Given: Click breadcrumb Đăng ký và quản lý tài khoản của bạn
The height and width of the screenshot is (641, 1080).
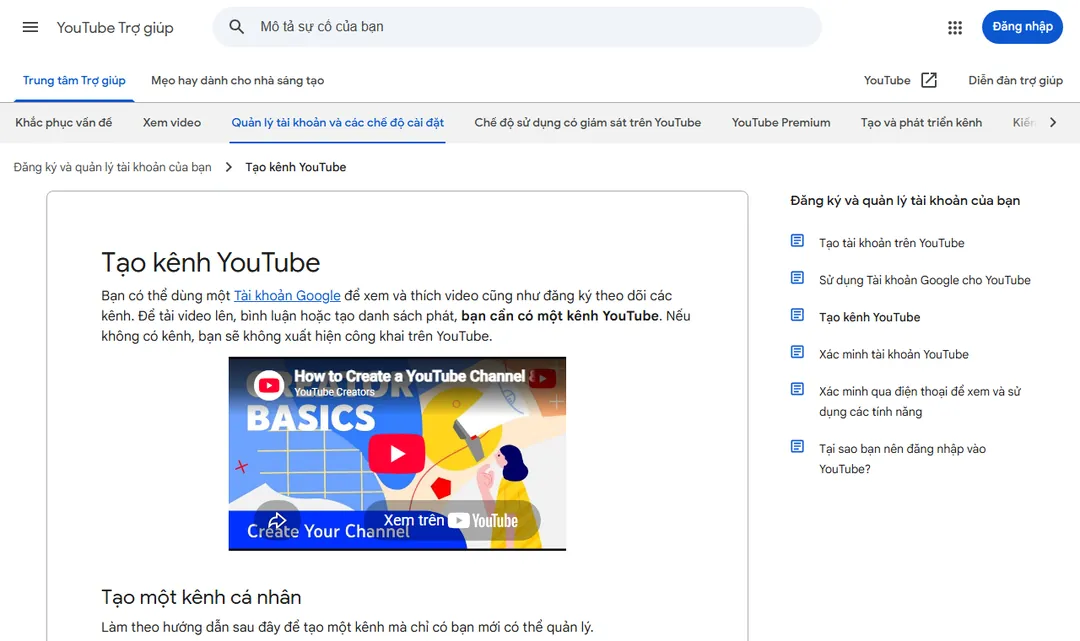Looking at the screenshot, I should click(x=112, y=167).
